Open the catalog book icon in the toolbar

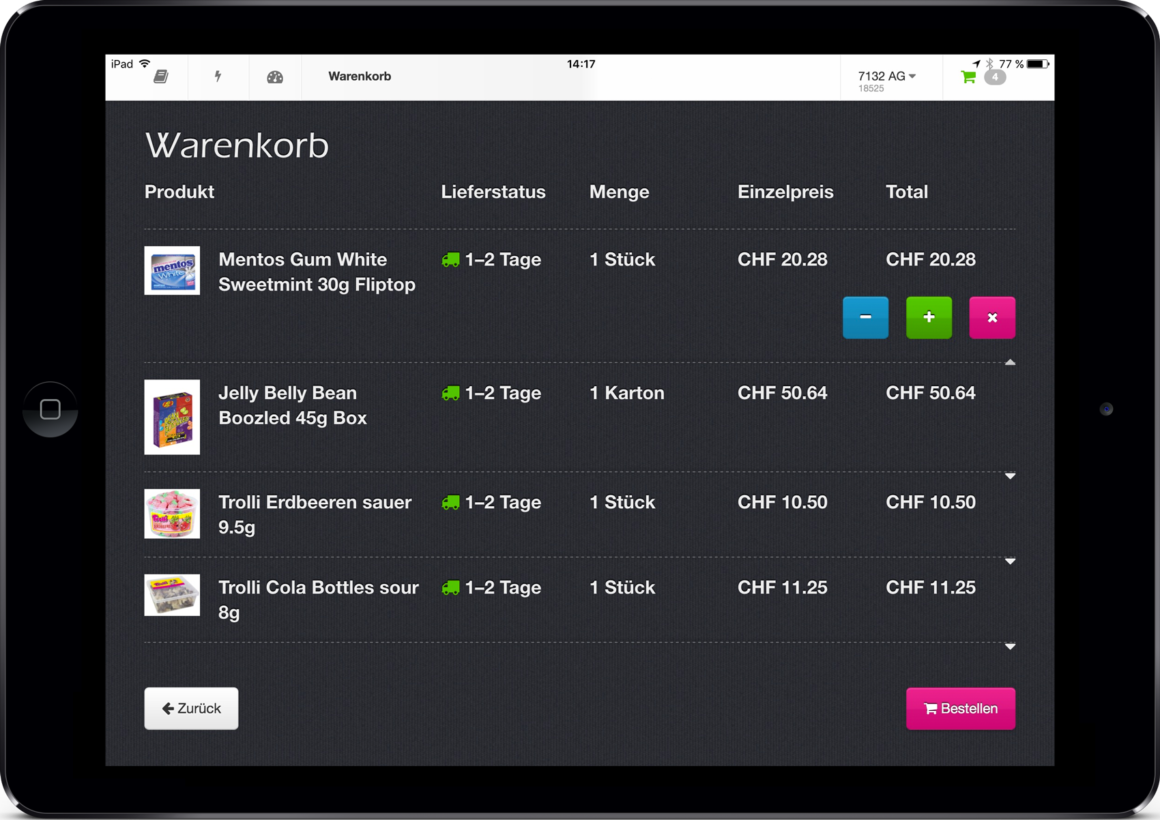click(x=161, y=76)
